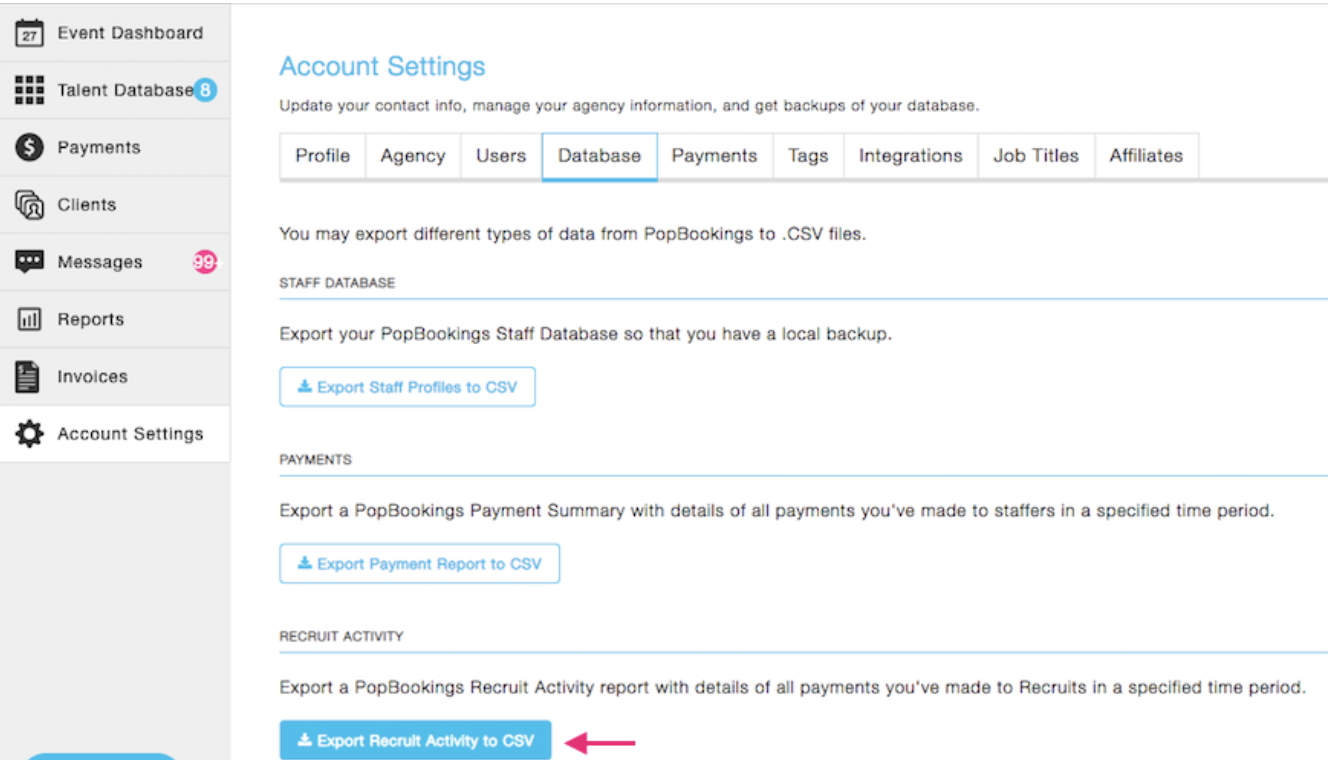This screenshot has height=760, width=1336.
Task: Click the Payments dollar sign icon
Action: click(x=30, y=147)
